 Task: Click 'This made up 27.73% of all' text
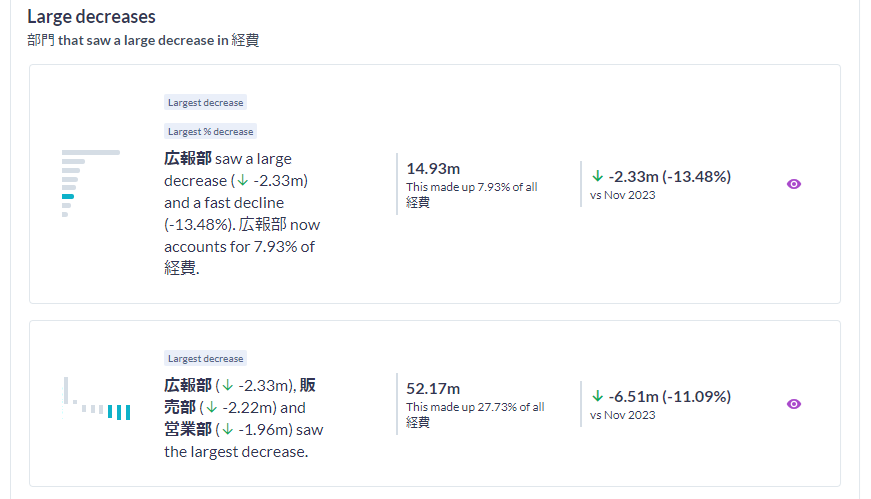pos(475,407)
